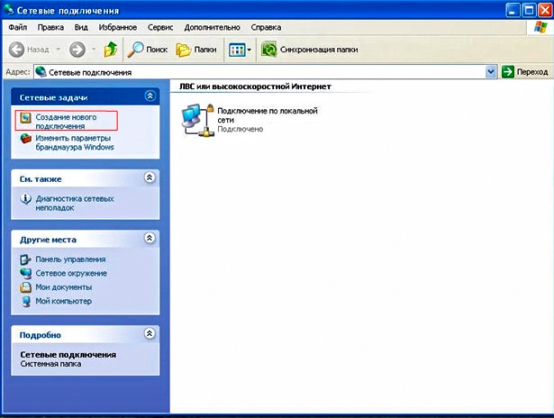Select the local area connection icon
This screenshot has height=418, width=554.
click(x=198, y=120)
